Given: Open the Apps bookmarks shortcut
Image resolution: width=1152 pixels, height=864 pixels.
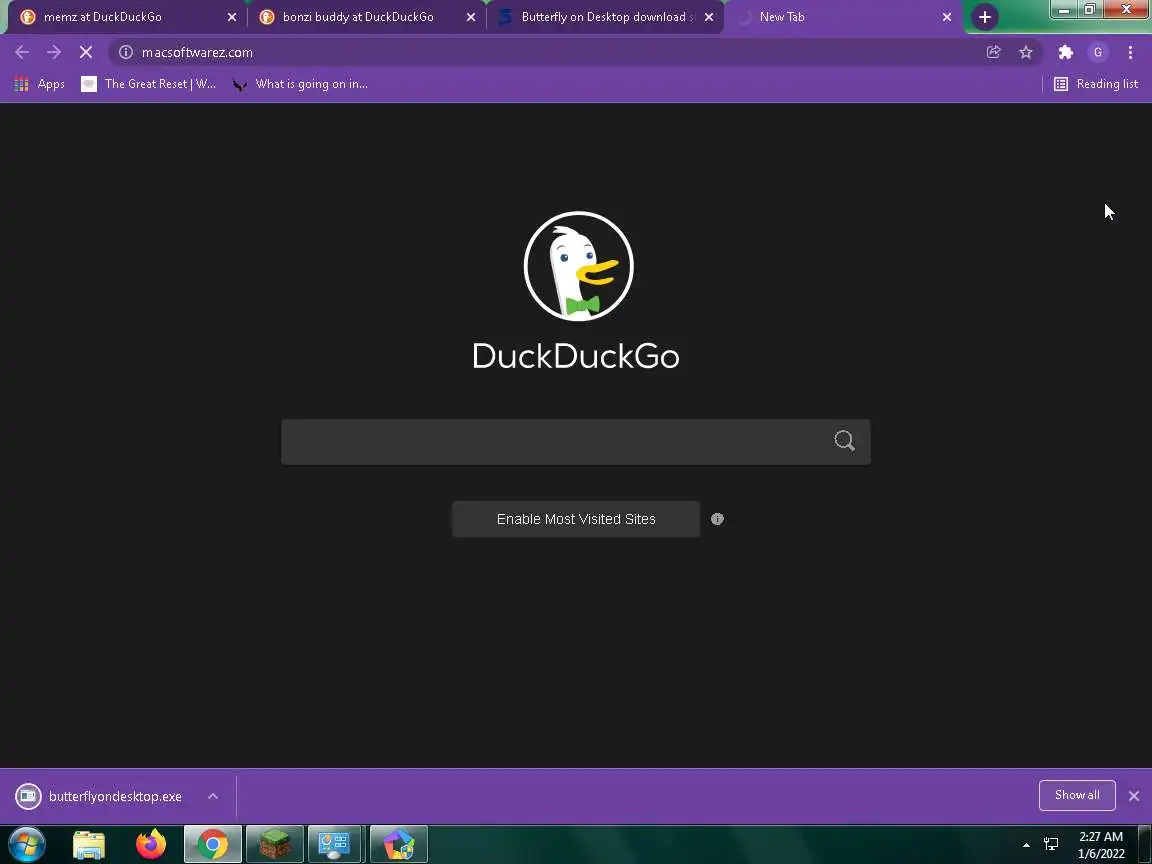Looking at the screenshot, I should tap(40, 84).
